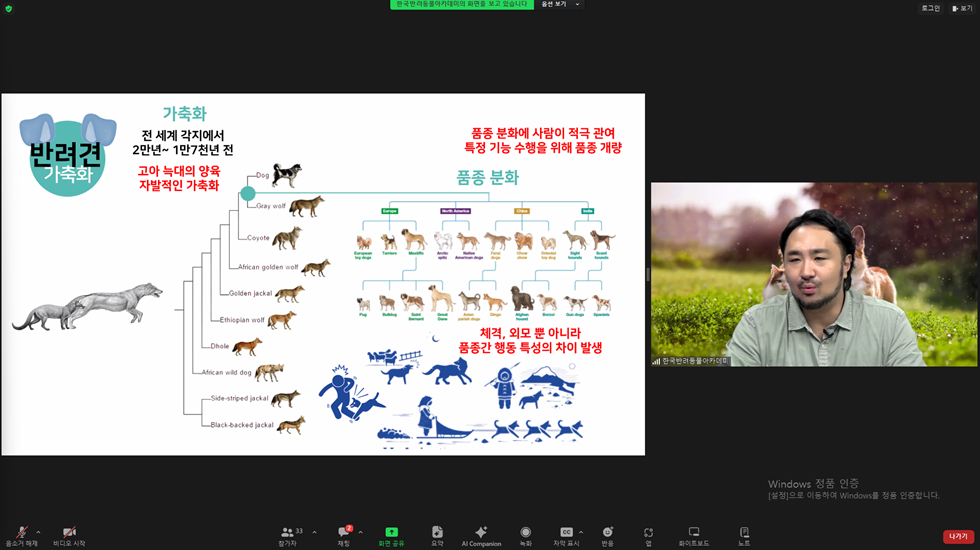Viewport: 980px width, 550px height.
Task: Launch AI Companion
Action: [481, 536]
